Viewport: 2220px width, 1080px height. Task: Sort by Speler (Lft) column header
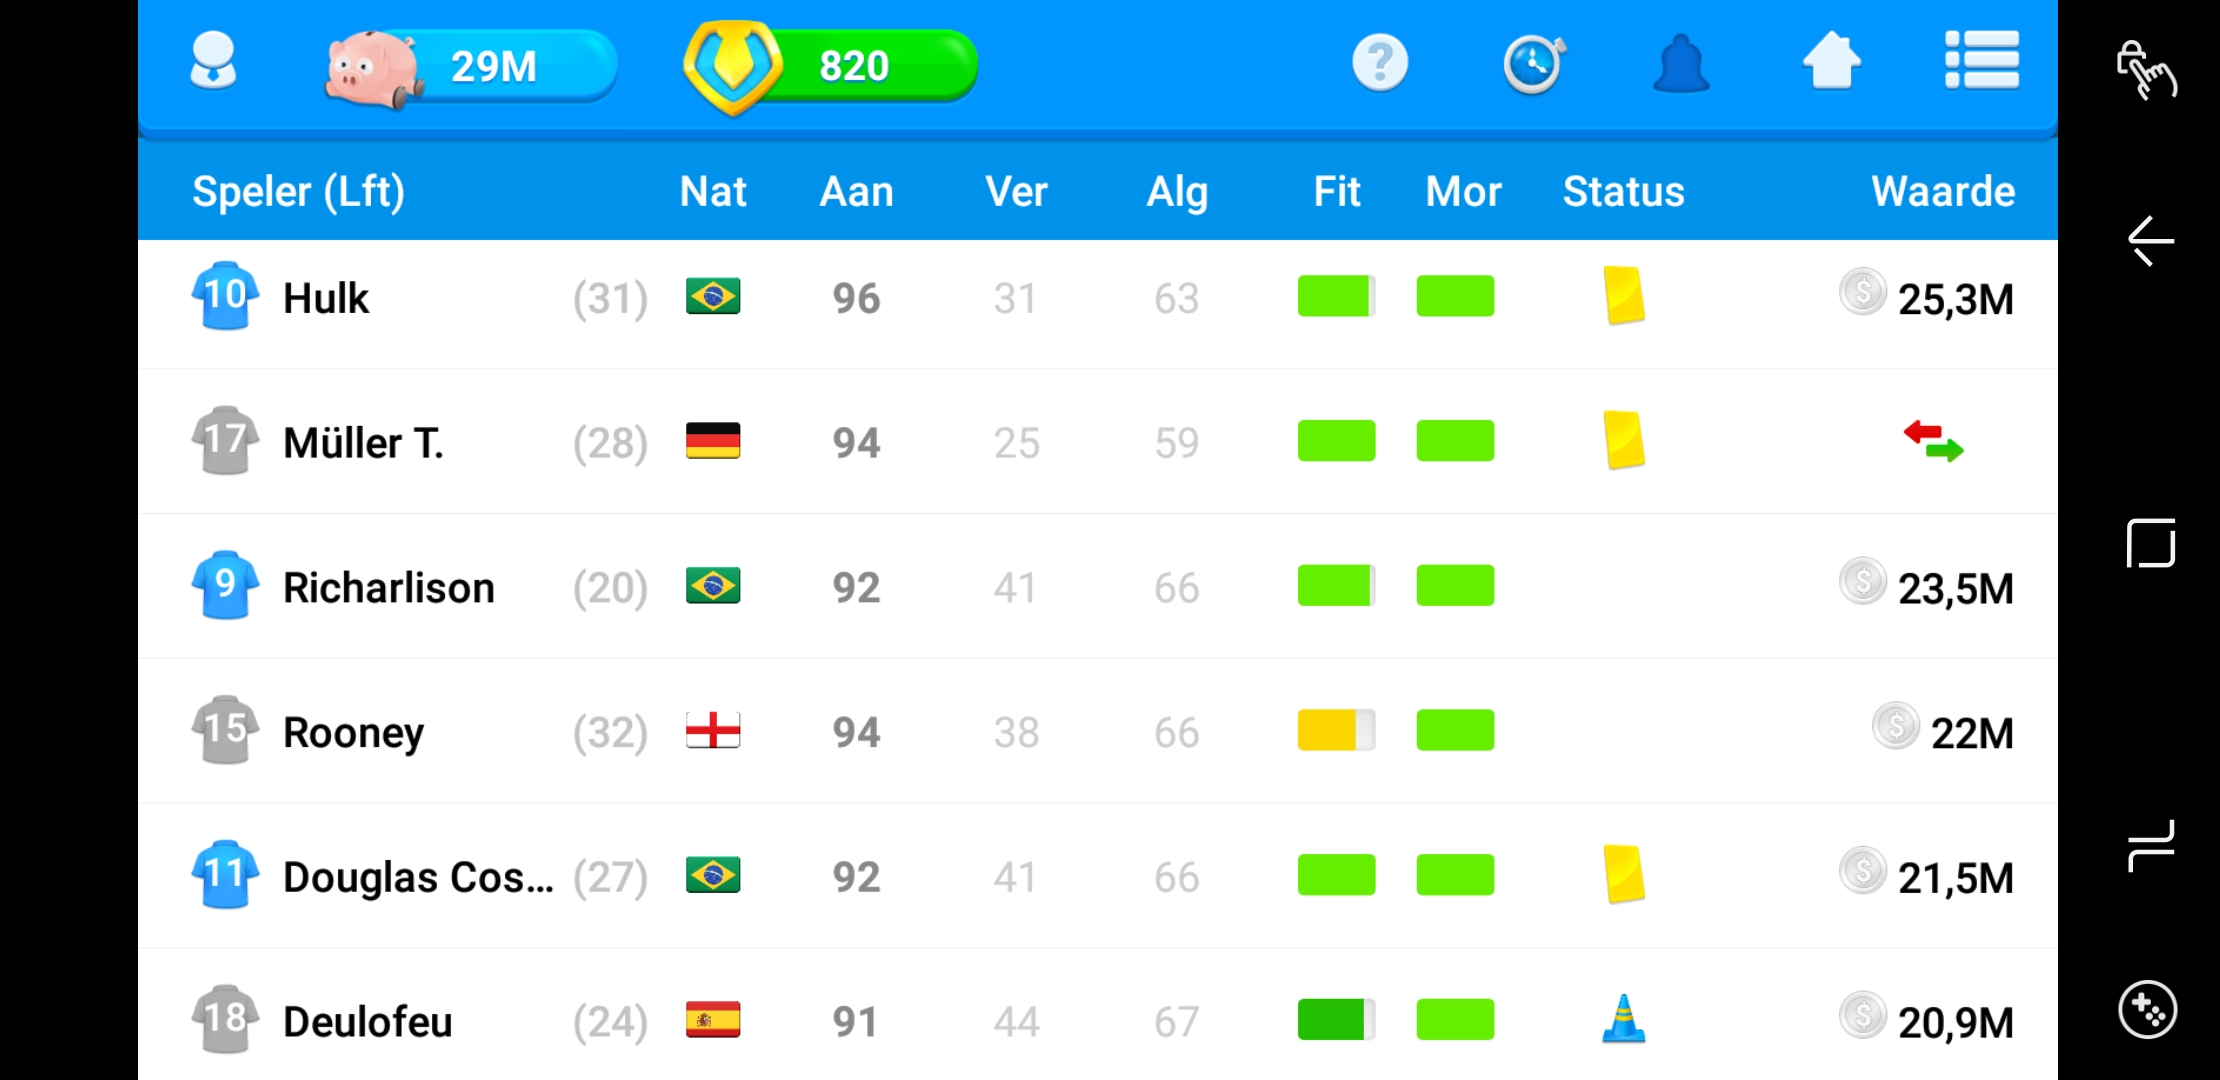click(298, 191)
